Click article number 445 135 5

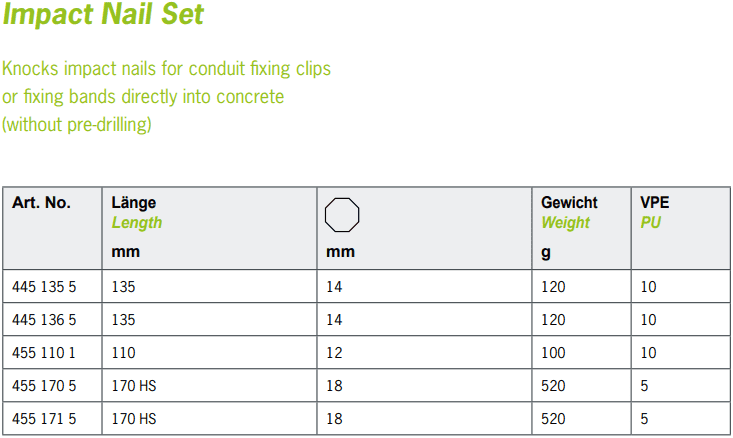tap(44, 287)
